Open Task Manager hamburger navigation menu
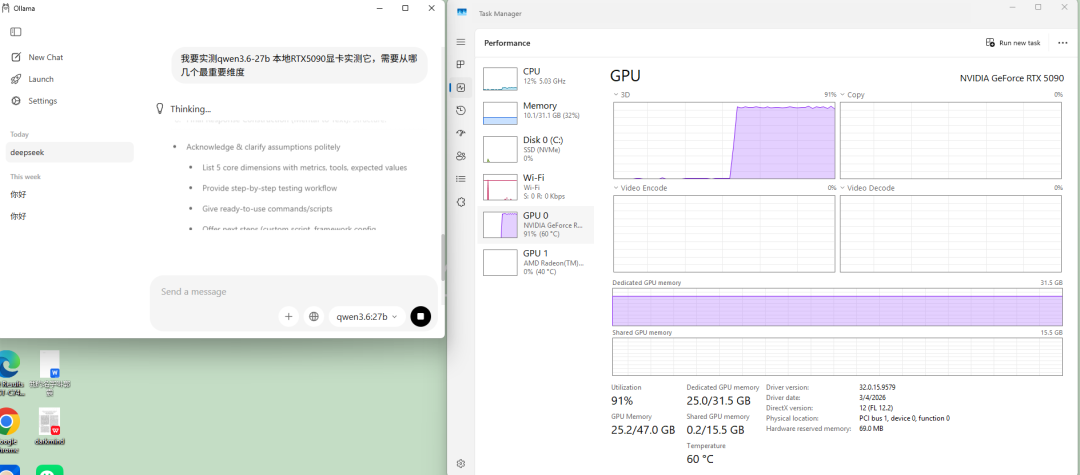1080x475 pixels. (x=461, y=42)
